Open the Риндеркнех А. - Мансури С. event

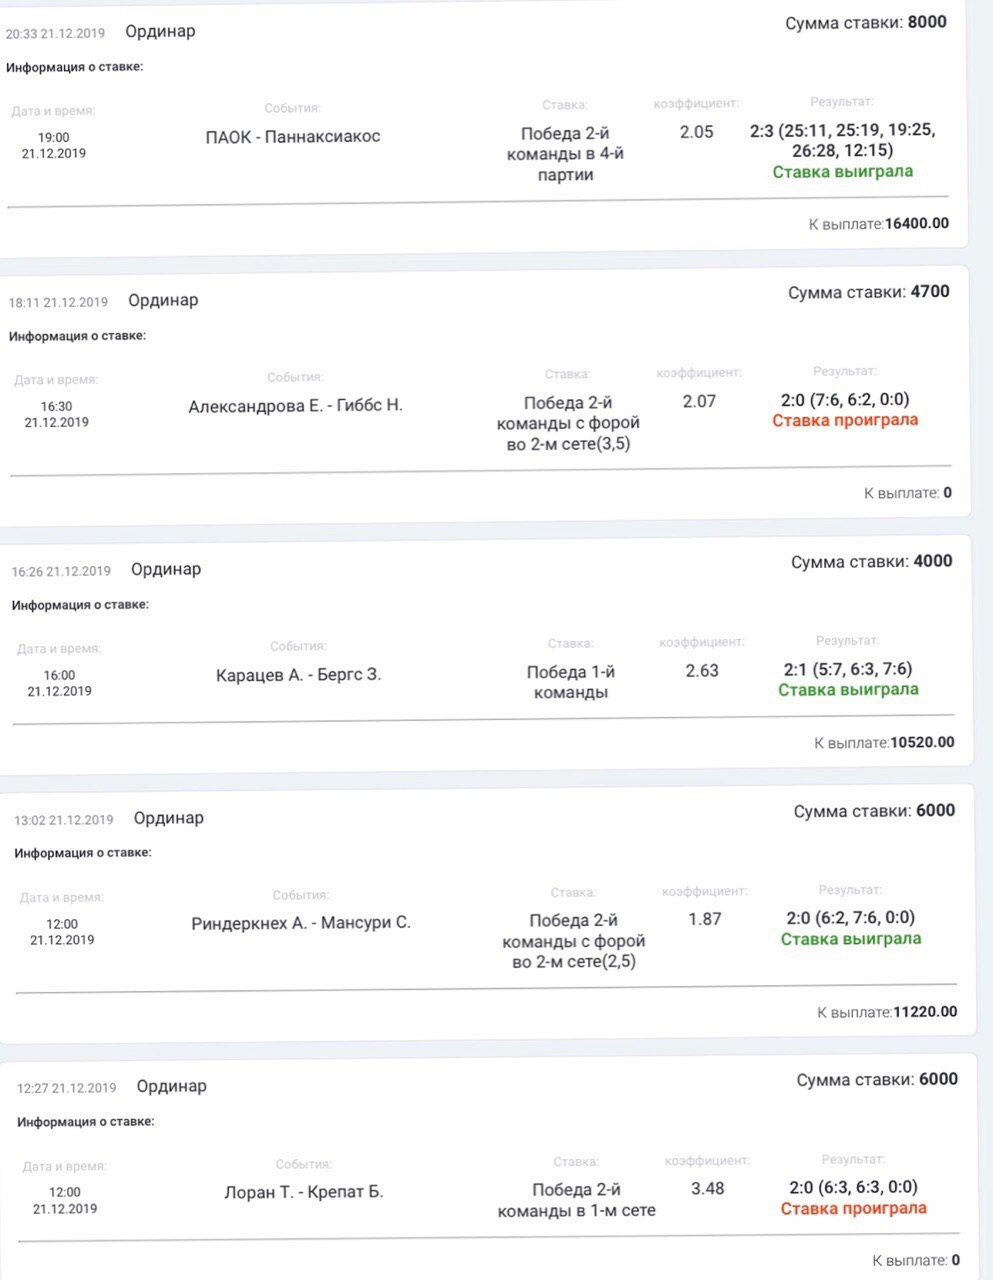coord(301,923)
